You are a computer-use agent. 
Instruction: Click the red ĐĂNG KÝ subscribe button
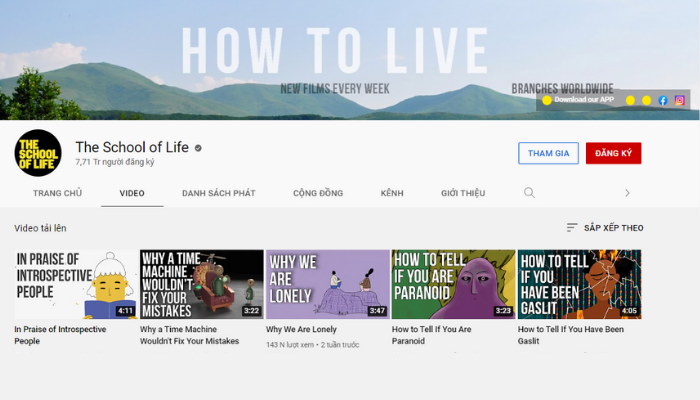613,153
